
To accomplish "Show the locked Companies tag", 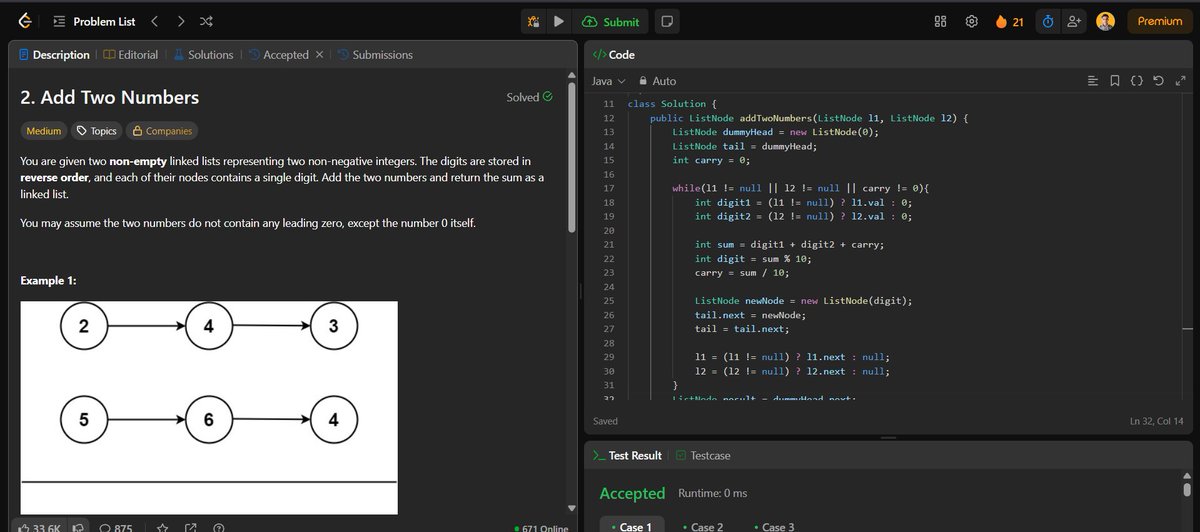I will [x=161, y=131].
